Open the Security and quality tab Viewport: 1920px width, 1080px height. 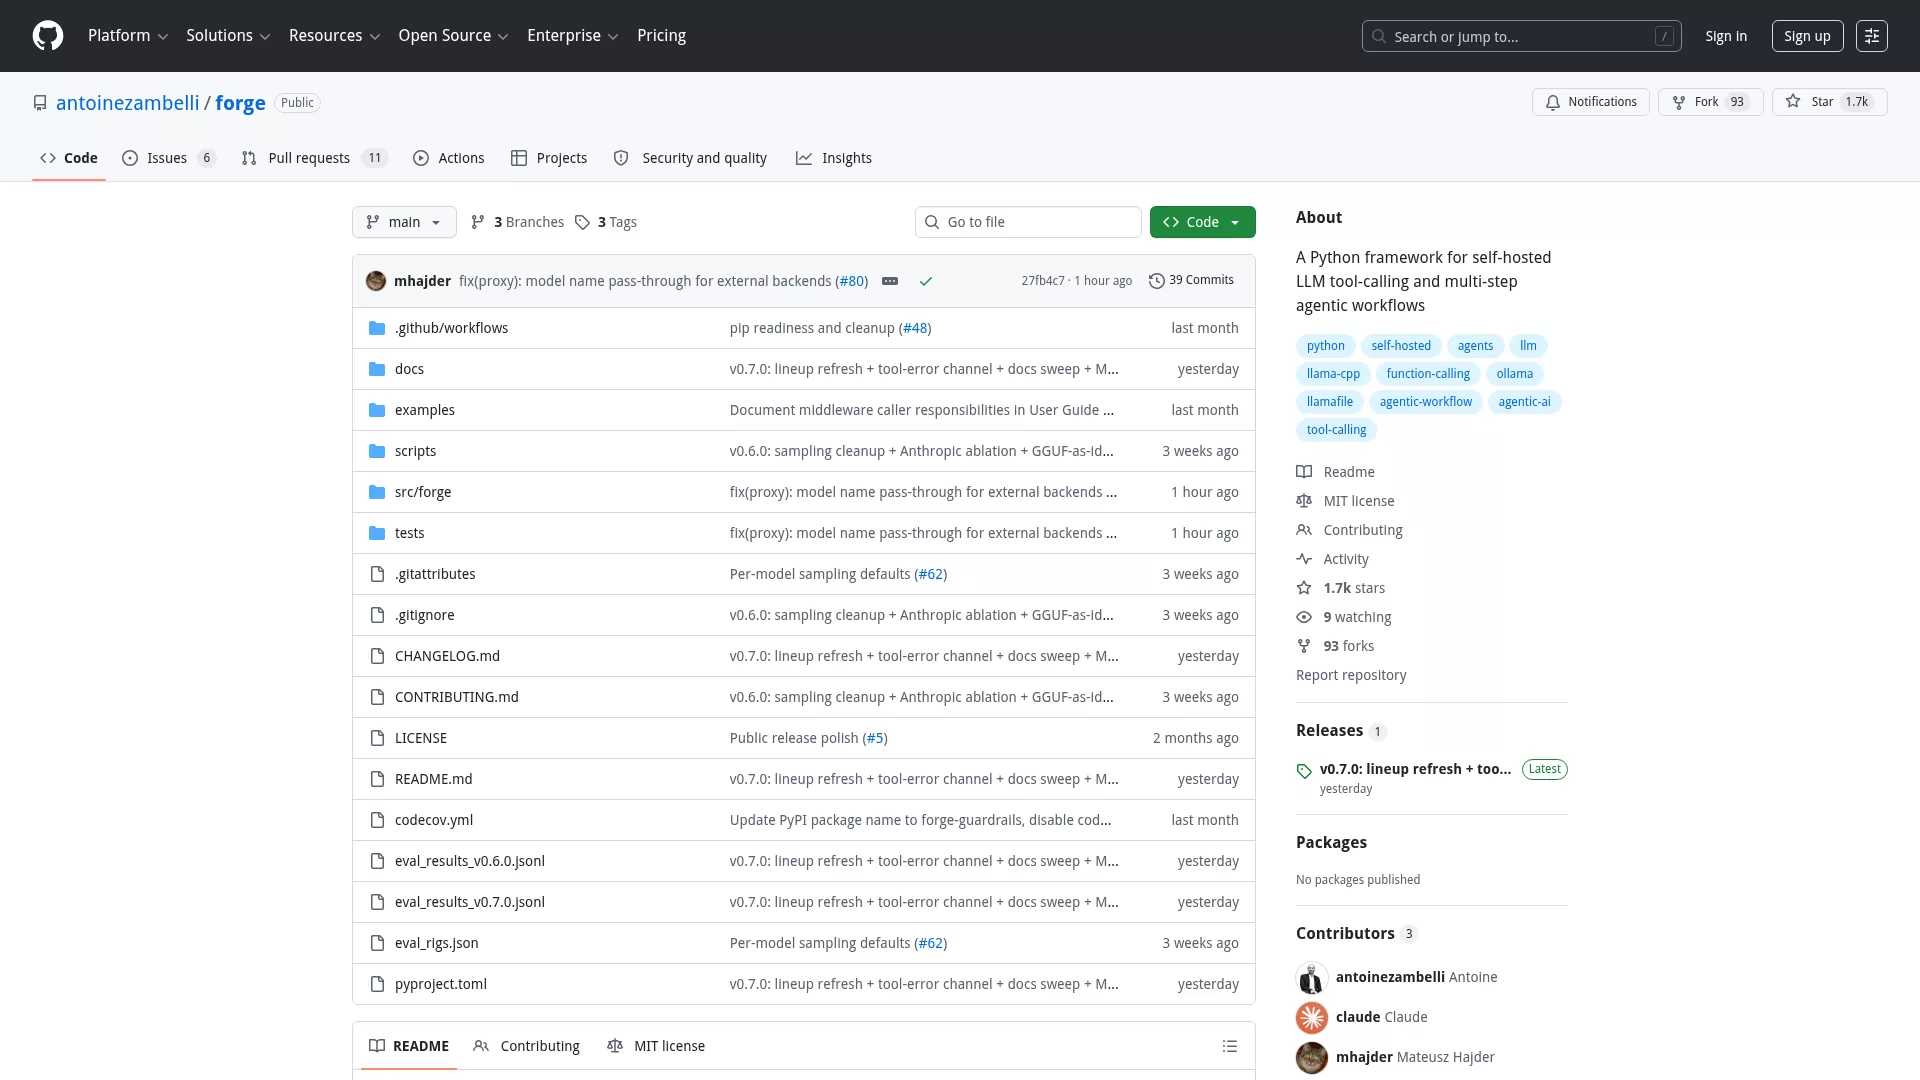[690, 158]
